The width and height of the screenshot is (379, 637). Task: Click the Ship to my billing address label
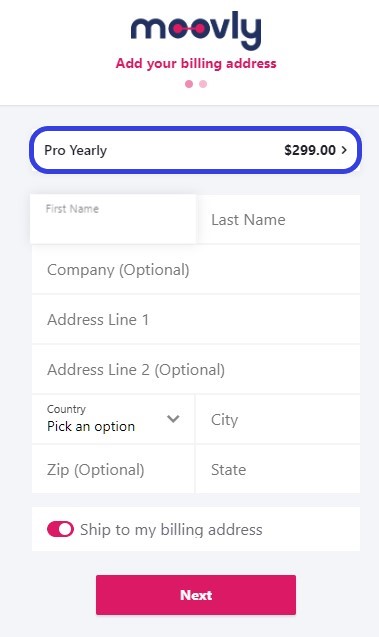[171, 530]
